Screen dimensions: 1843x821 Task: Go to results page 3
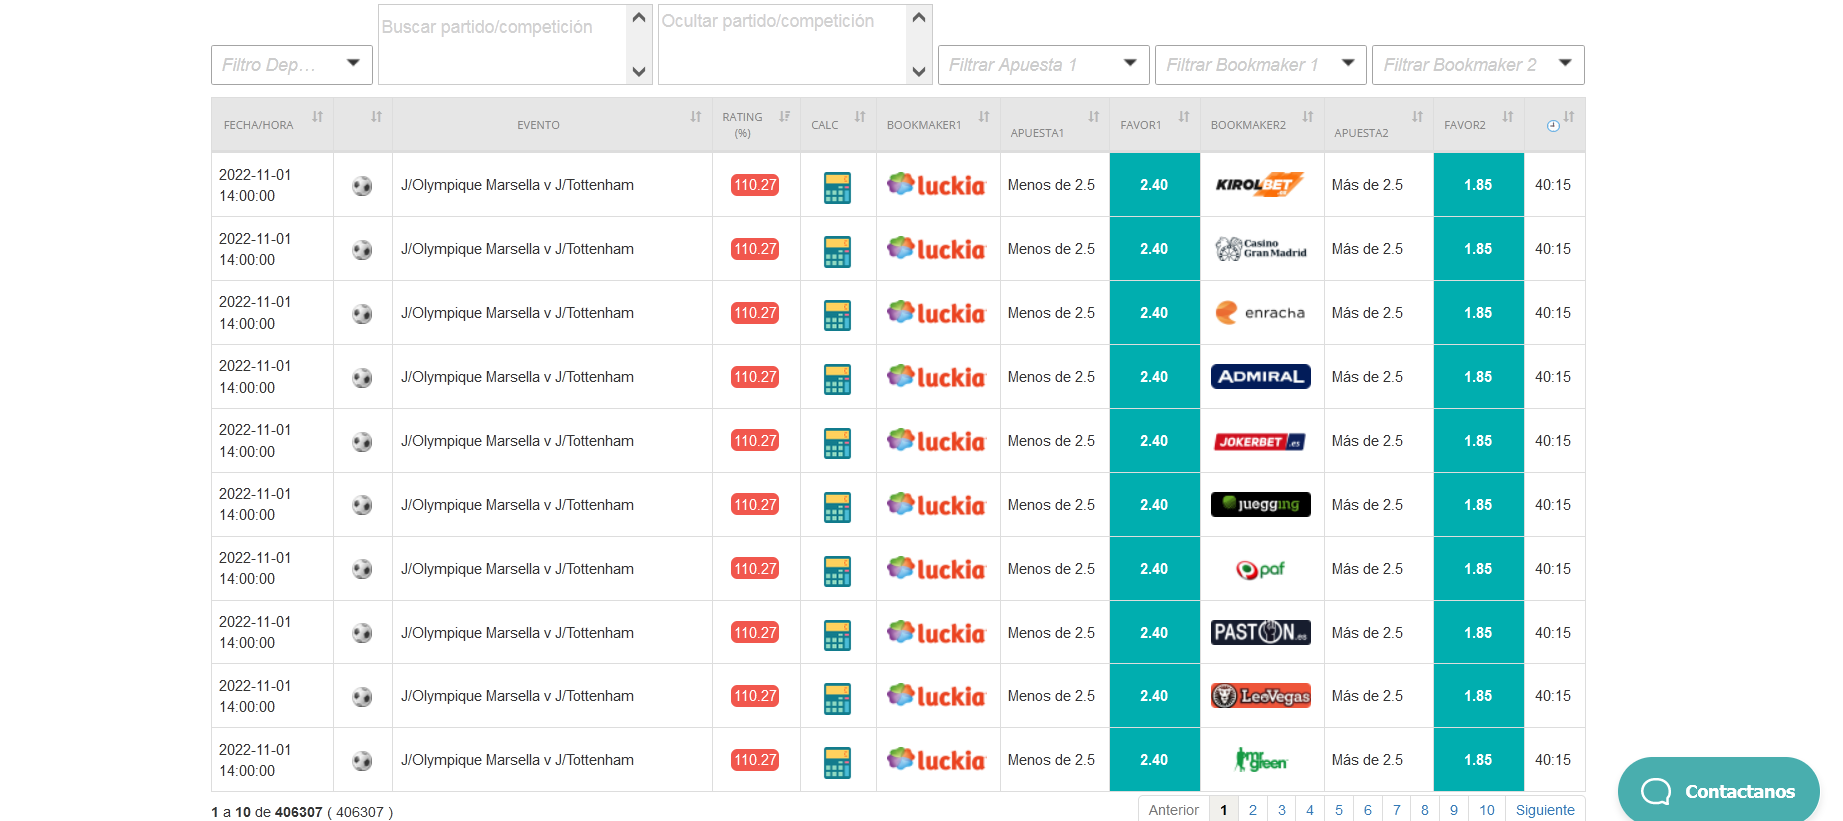click(1282, 809)
